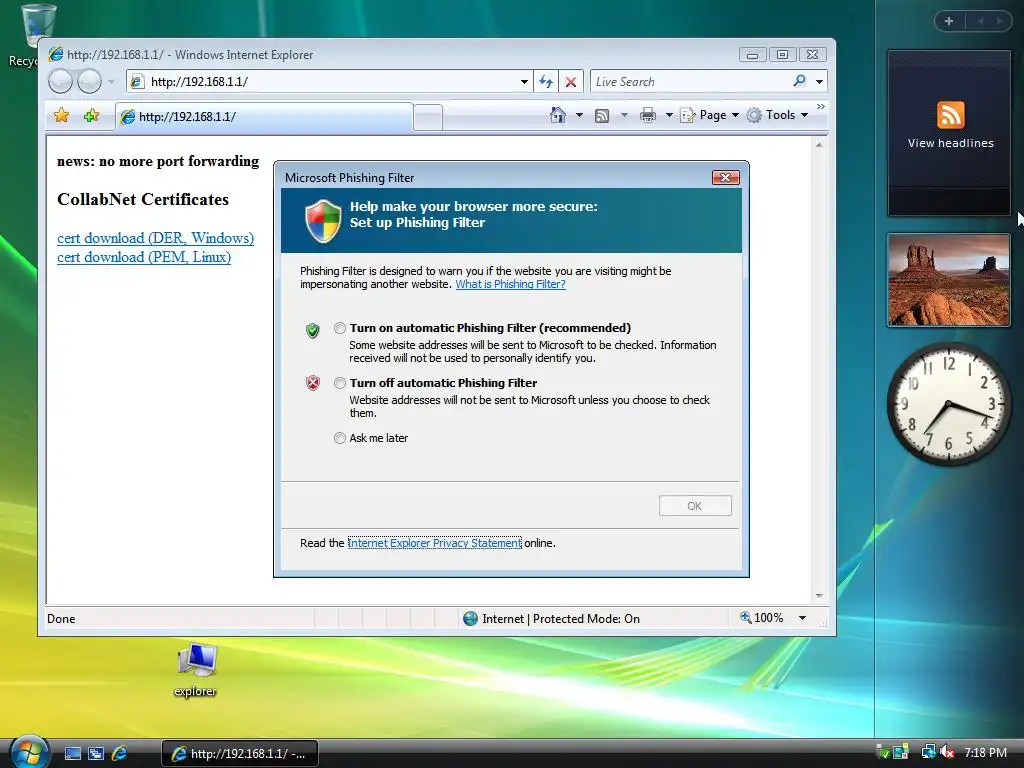Click the analog clock gadget
This screenshot has width=1024, height=768.
[949, 404]
